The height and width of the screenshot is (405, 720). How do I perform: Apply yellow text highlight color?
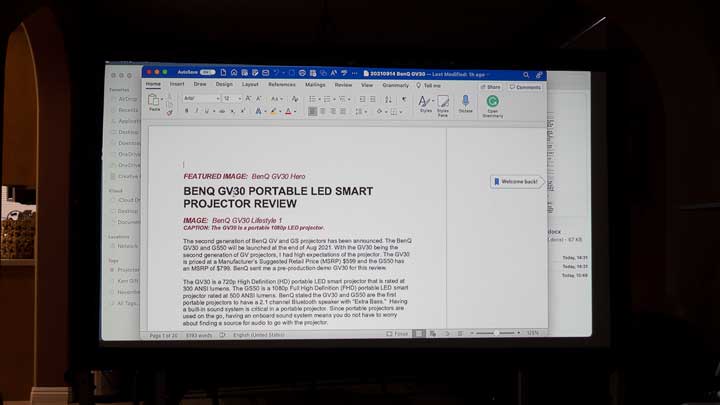click(274, 112)
